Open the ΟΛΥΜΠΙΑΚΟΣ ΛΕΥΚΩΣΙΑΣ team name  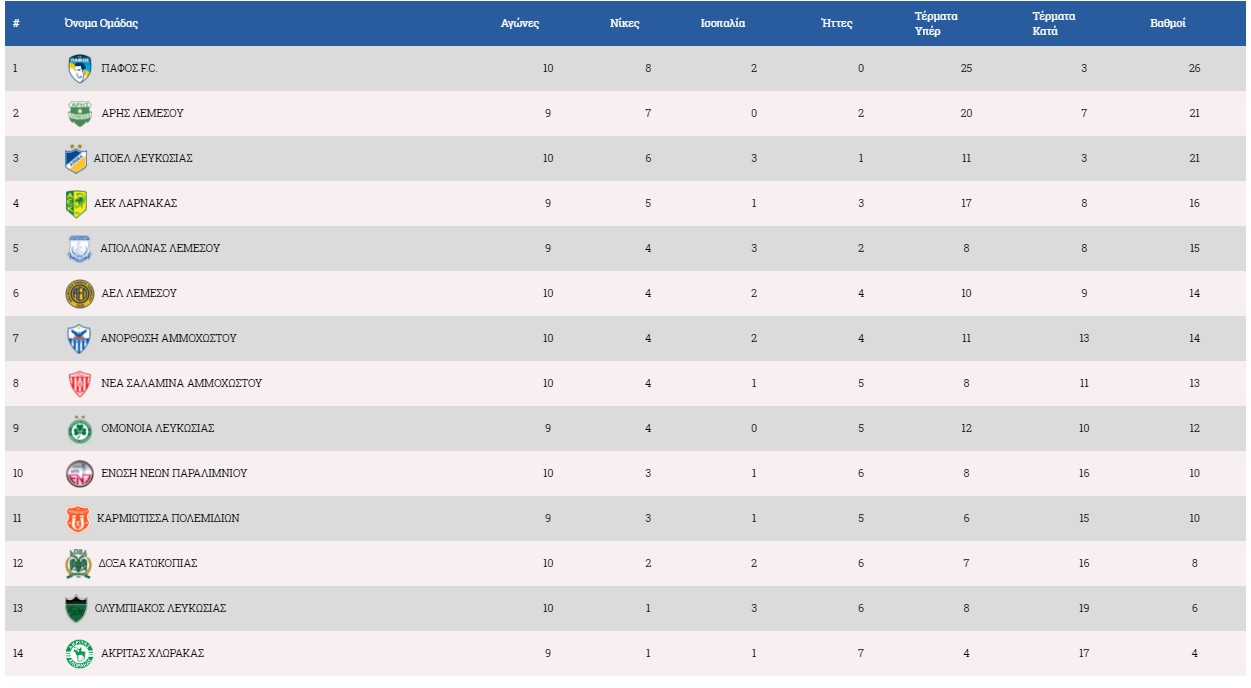point(160,608)
